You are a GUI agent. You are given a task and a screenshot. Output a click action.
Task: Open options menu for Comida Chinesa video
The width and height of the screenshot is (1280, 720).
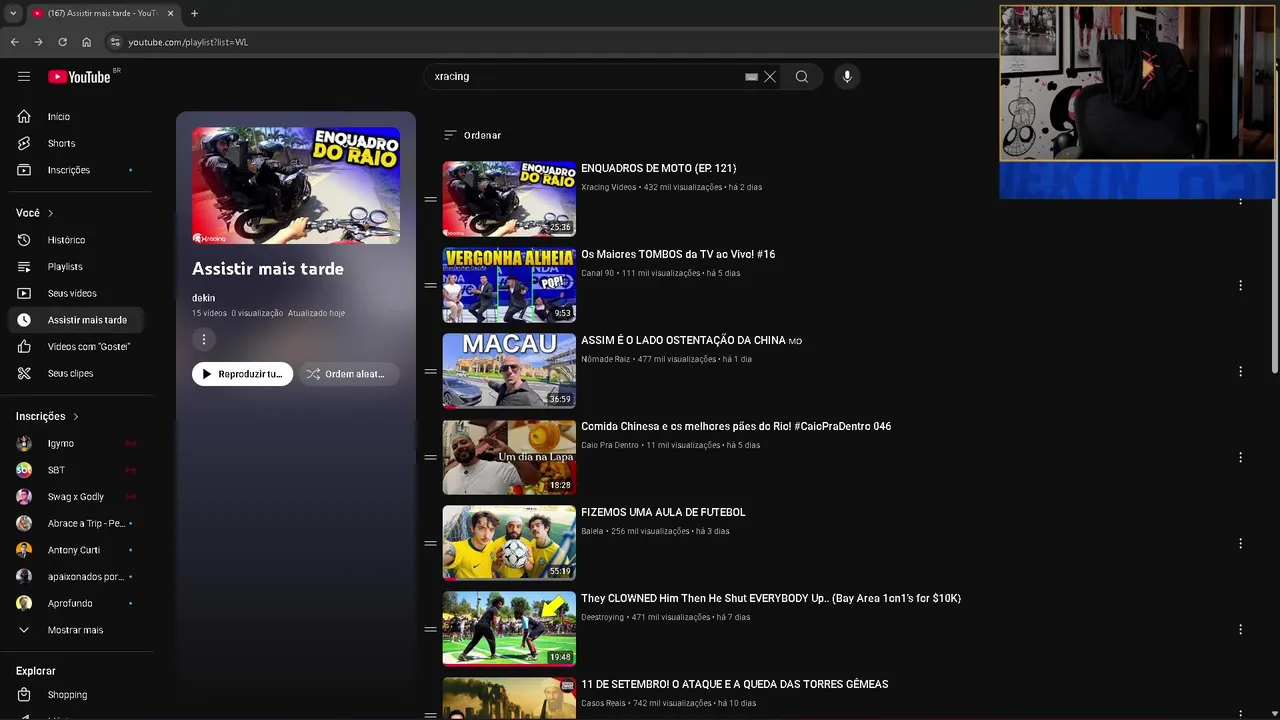click(1240, 457)
